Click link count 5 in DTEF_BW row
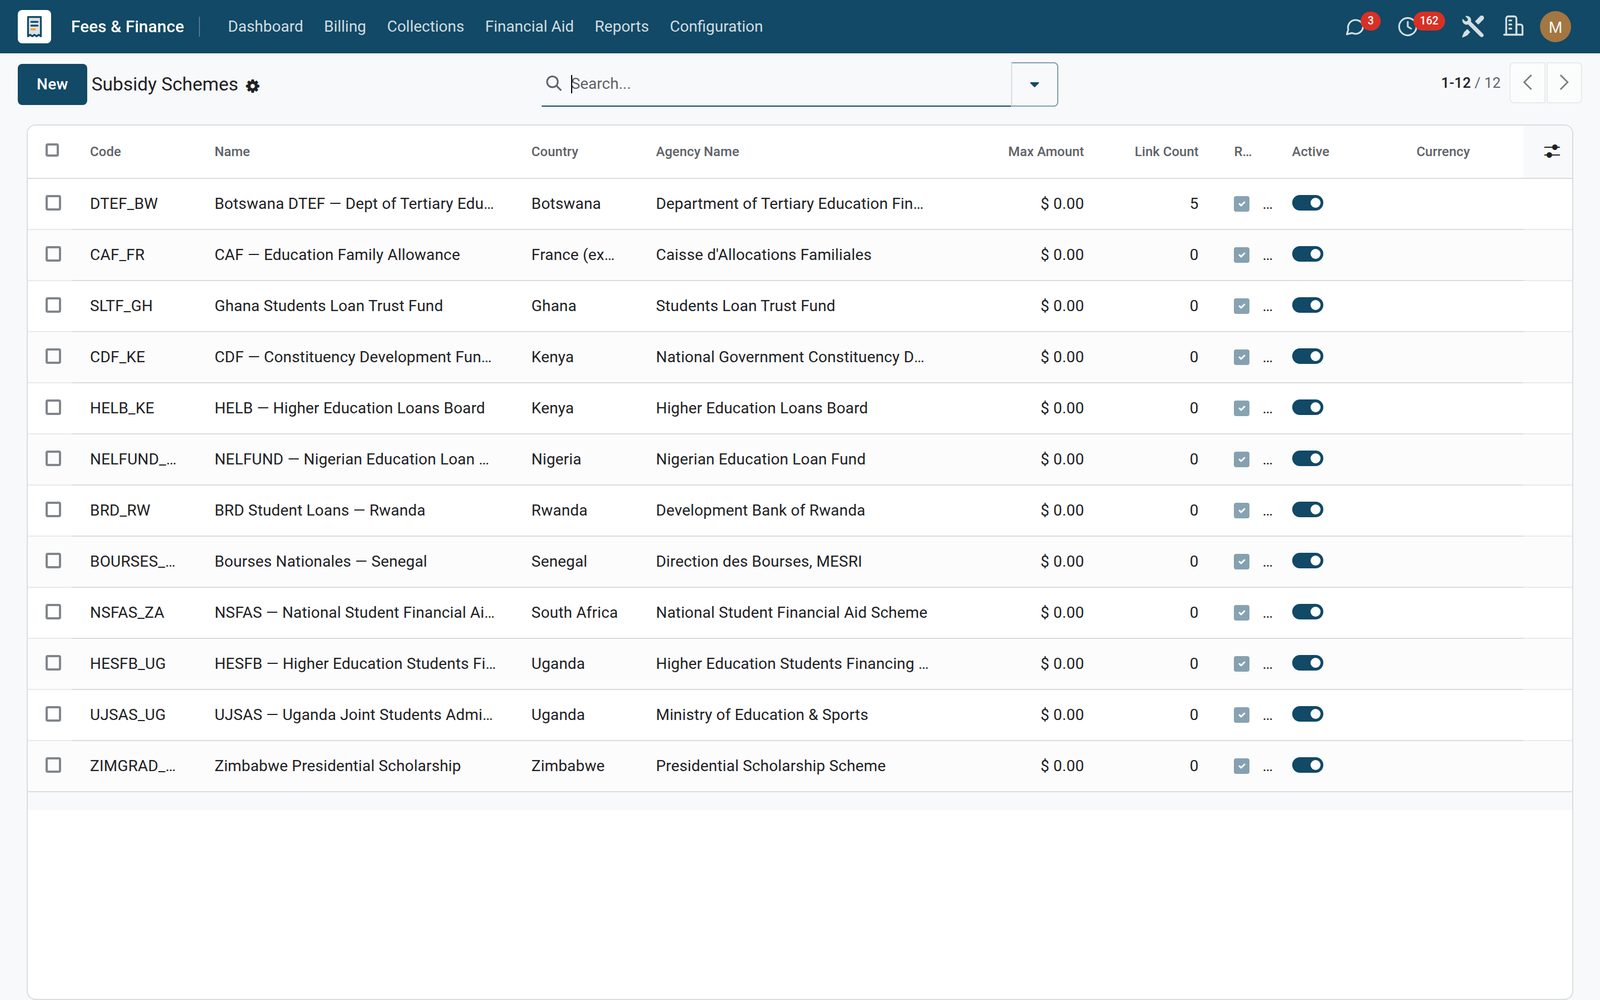The height and width of the screenshot is (1000, 1600). click(x=1194, y=203)
